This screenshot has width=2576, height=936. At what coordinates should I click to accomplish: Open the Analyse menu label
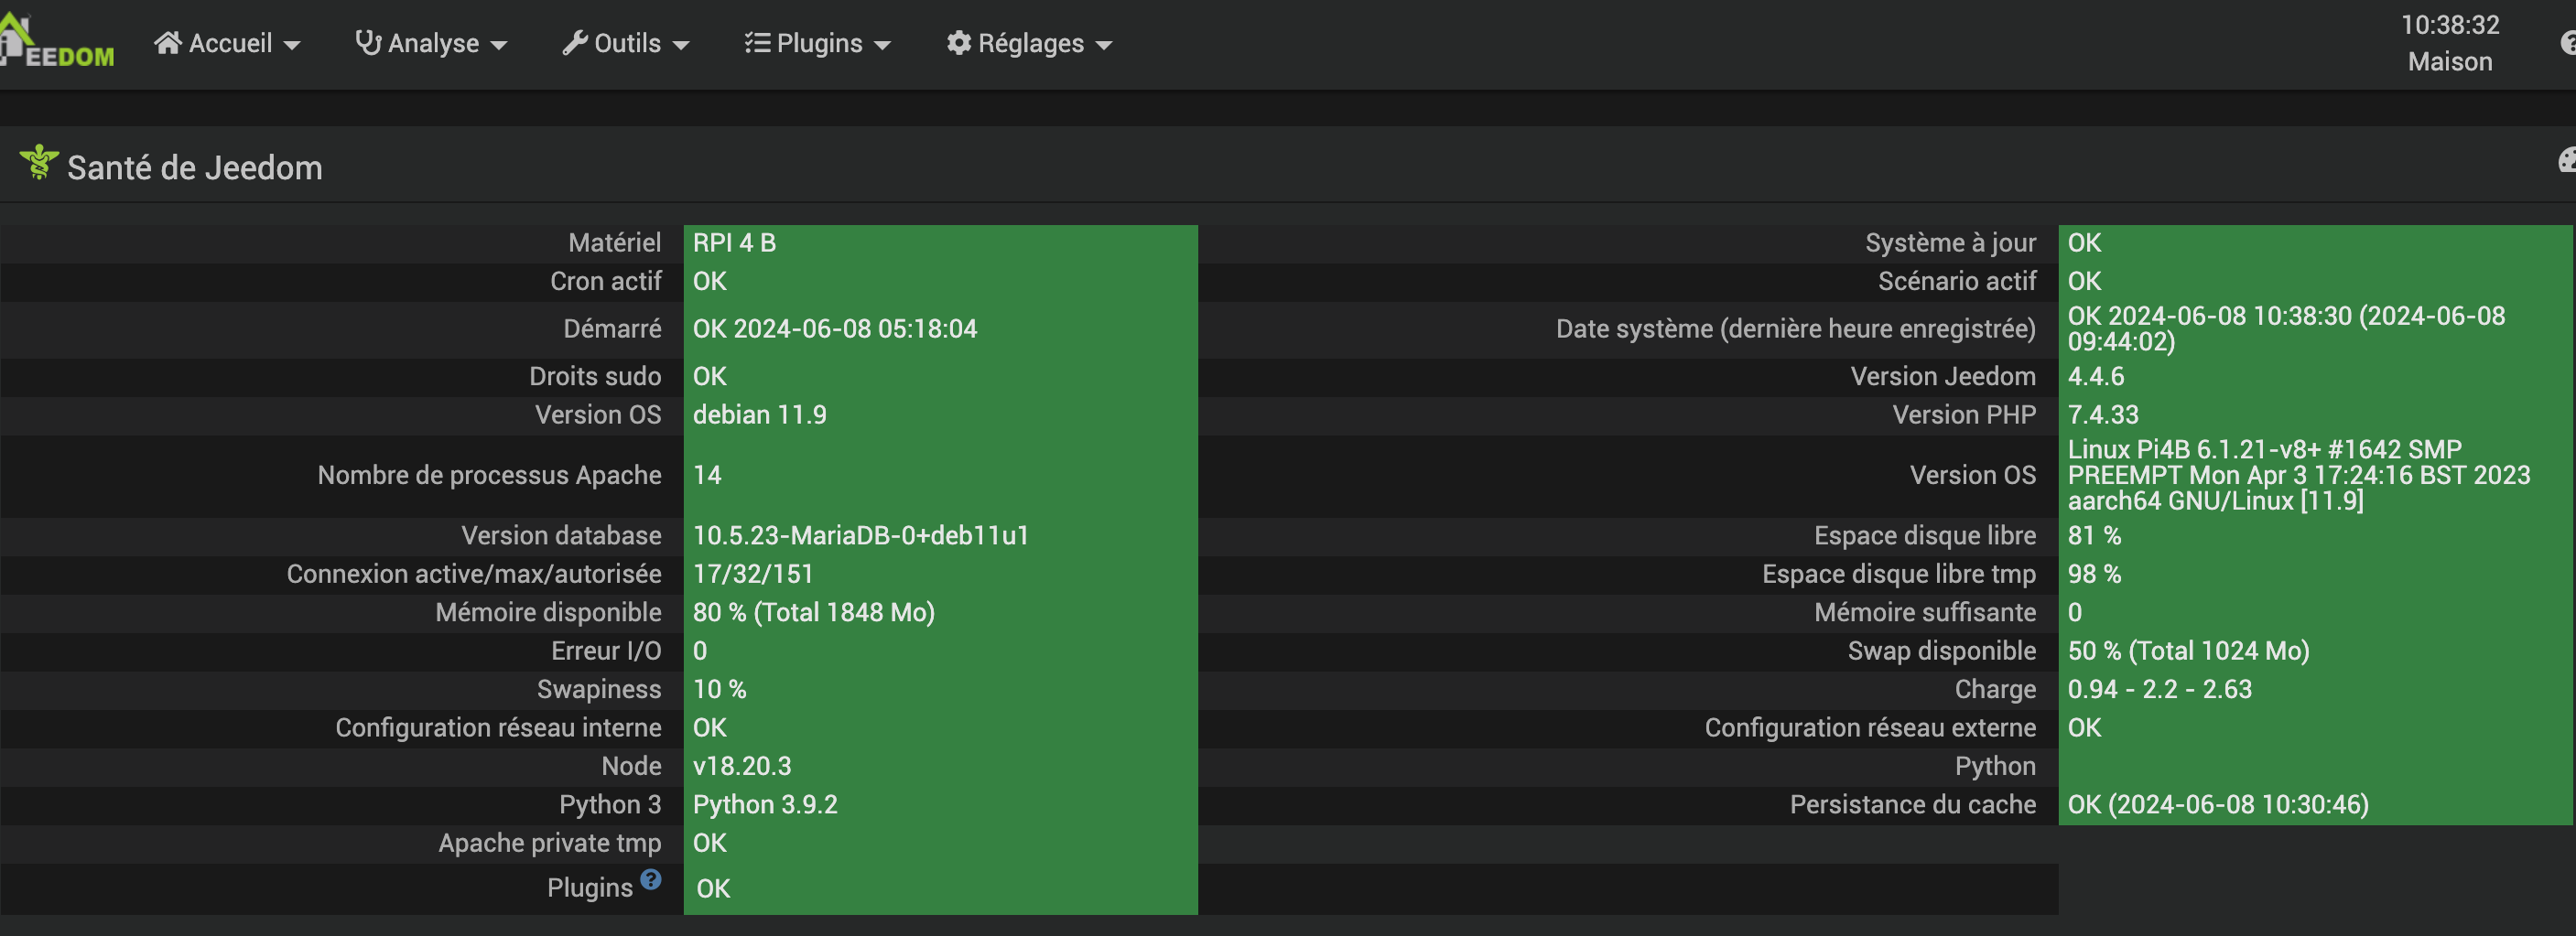click(x=433, y=43)
